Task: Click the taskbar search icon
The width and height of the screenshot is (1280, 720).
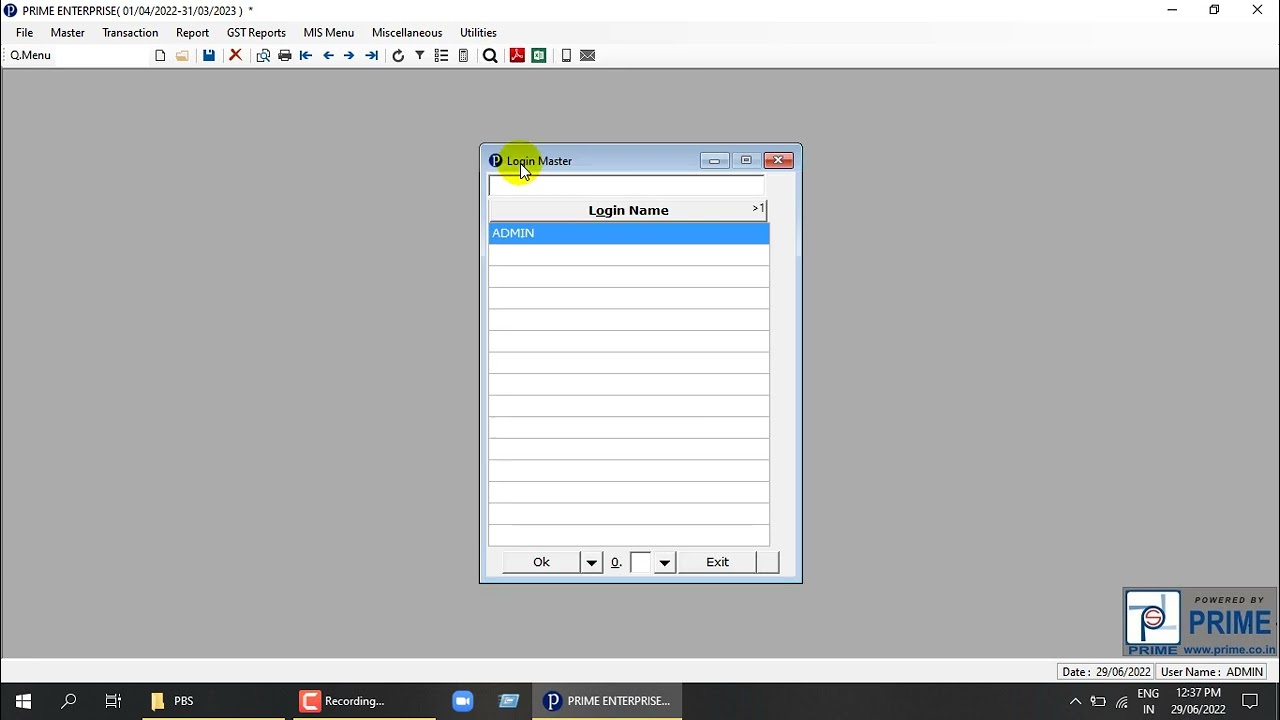Action: [69, 701]
